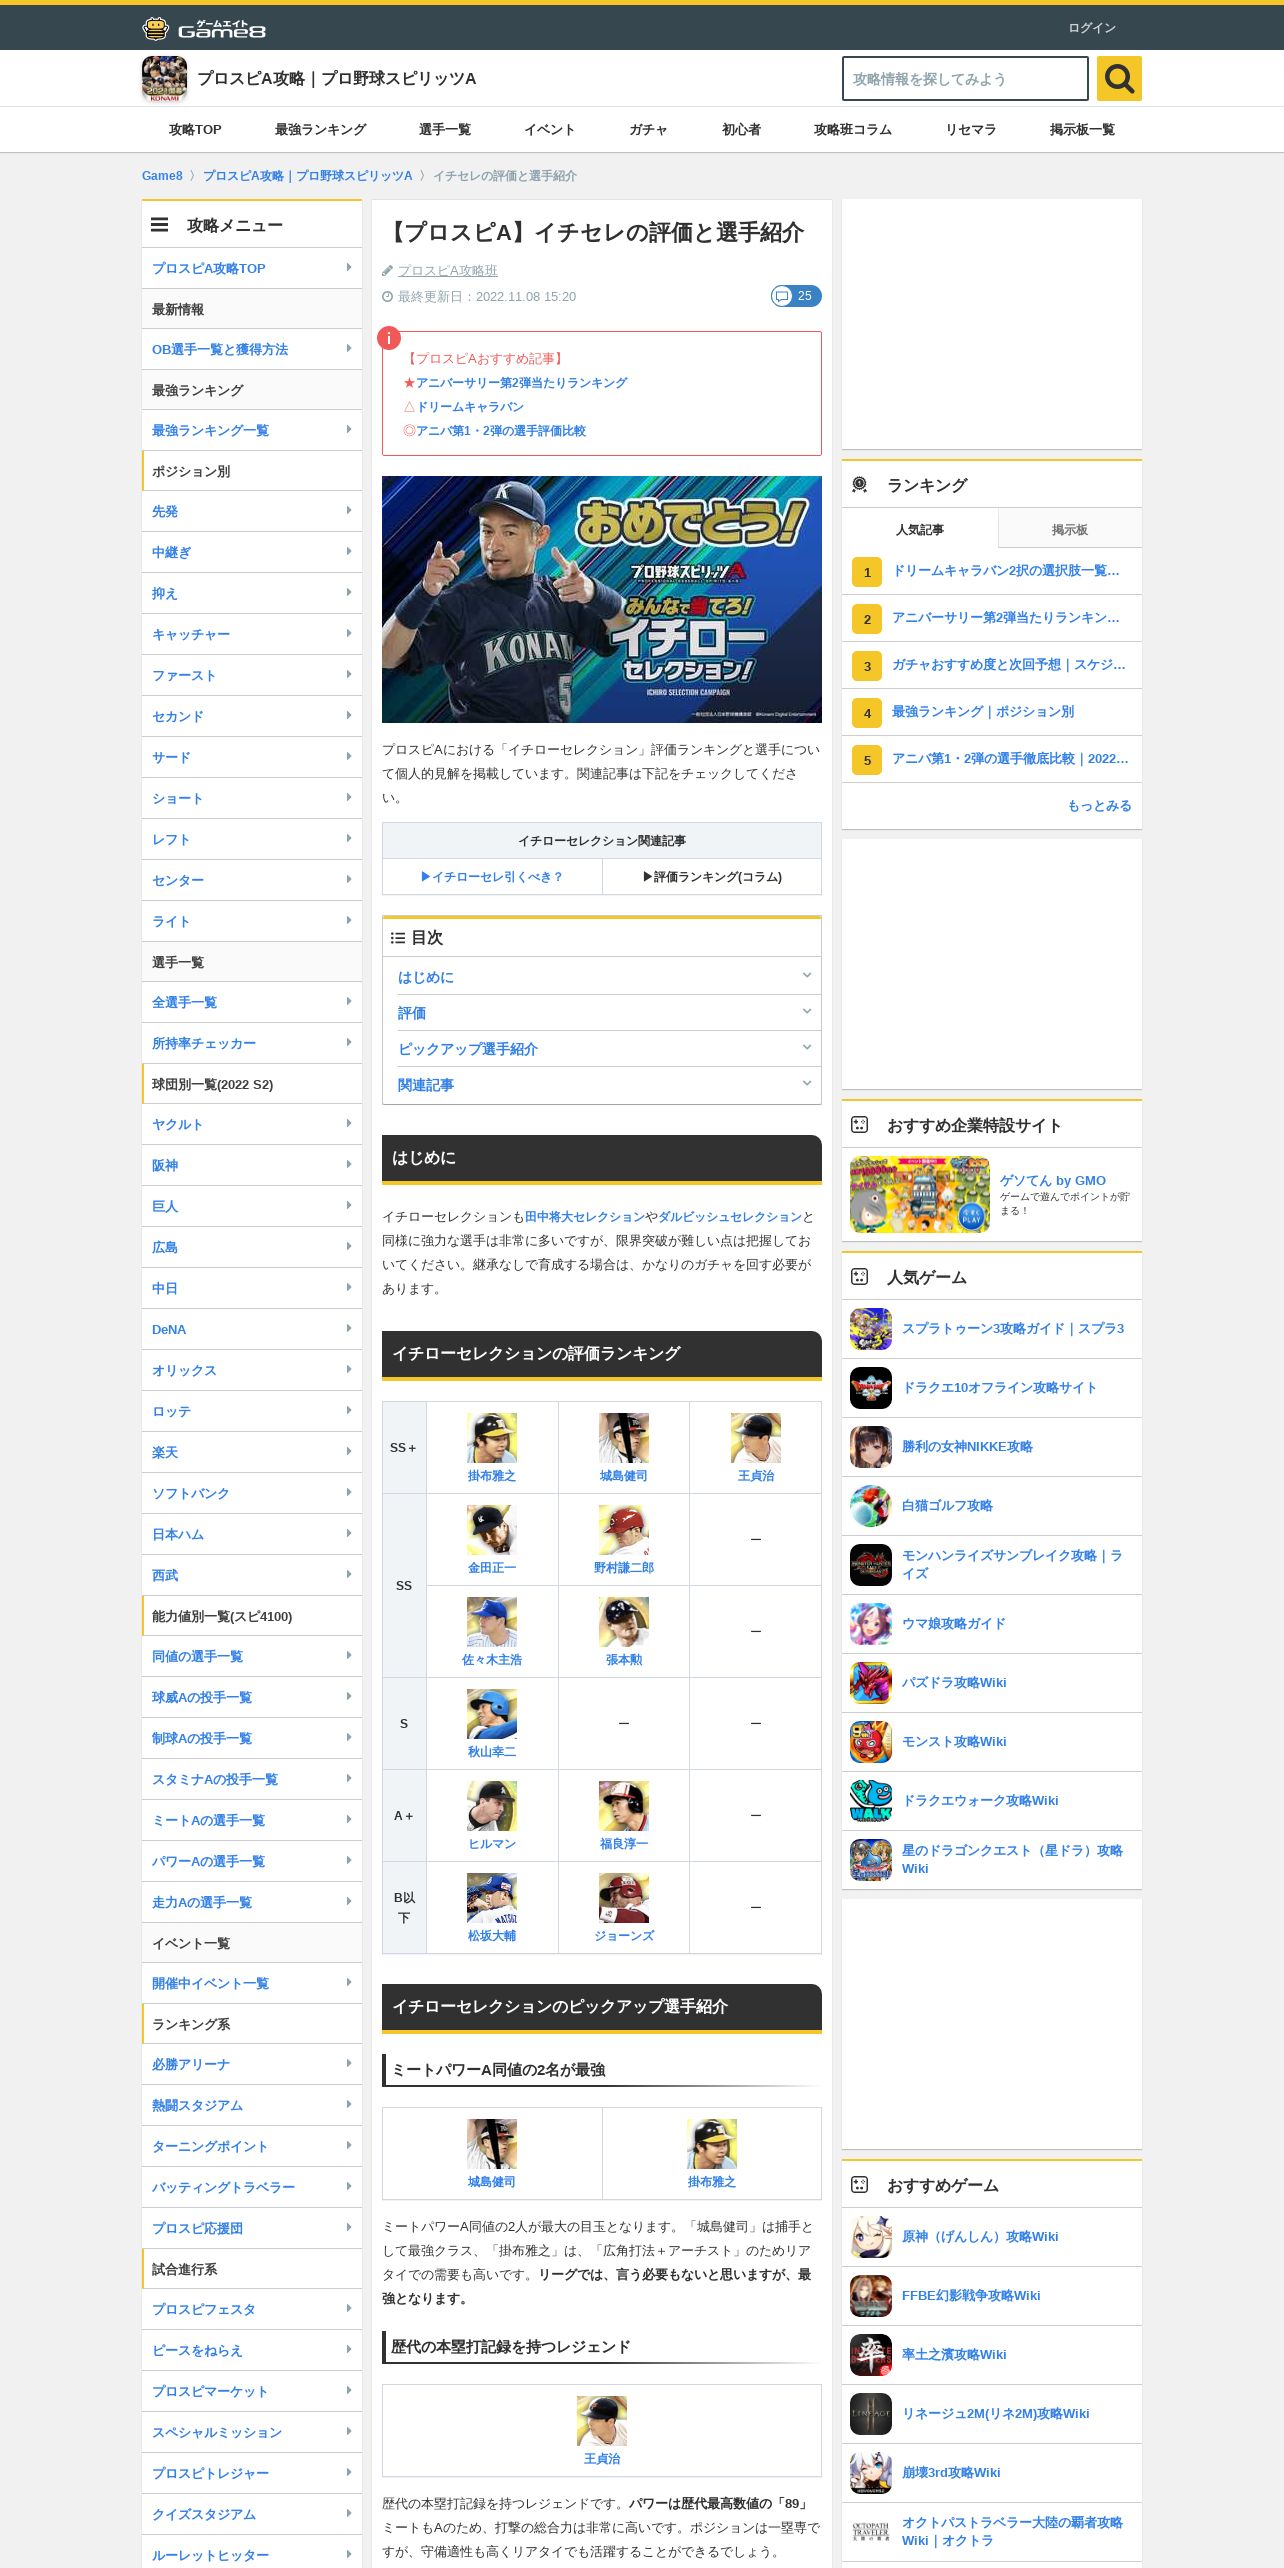1284x2568 pixels.
Task: Click the Ichiro Selection banner image
Action: pos(602,599)
